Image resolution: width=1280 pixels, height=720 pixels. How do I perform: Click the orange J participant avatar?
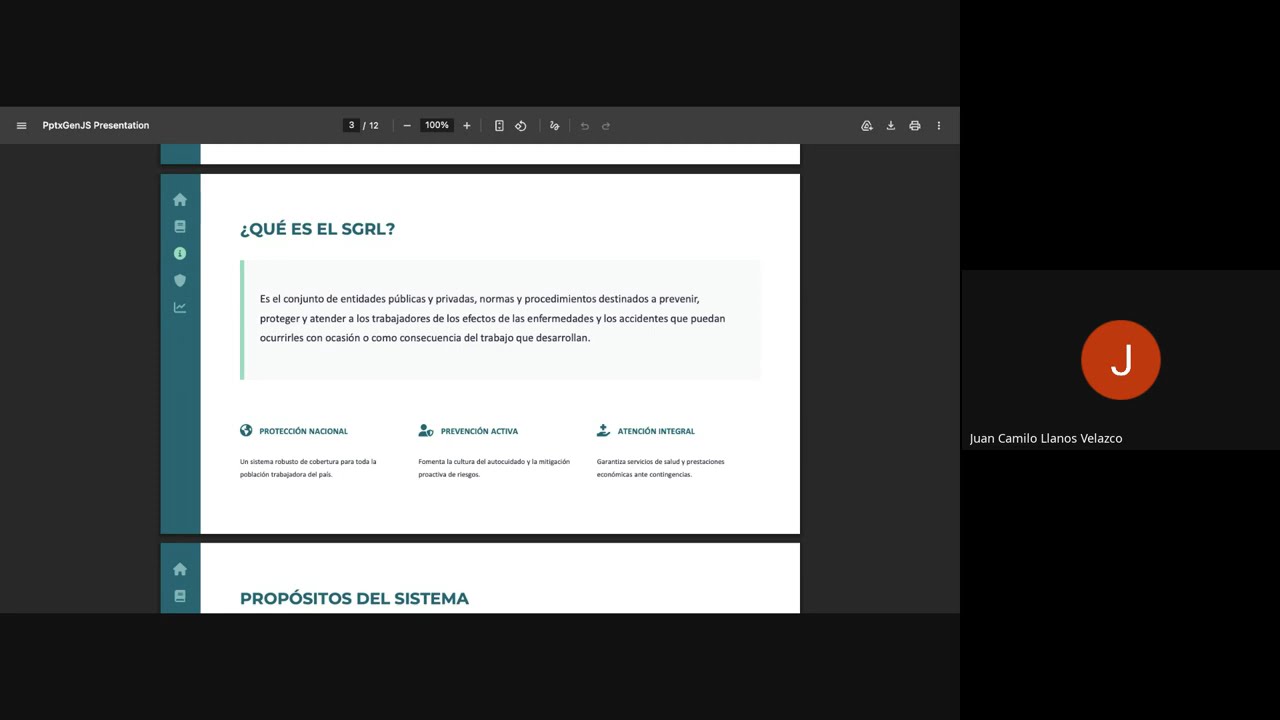[x=1121, y=360]
